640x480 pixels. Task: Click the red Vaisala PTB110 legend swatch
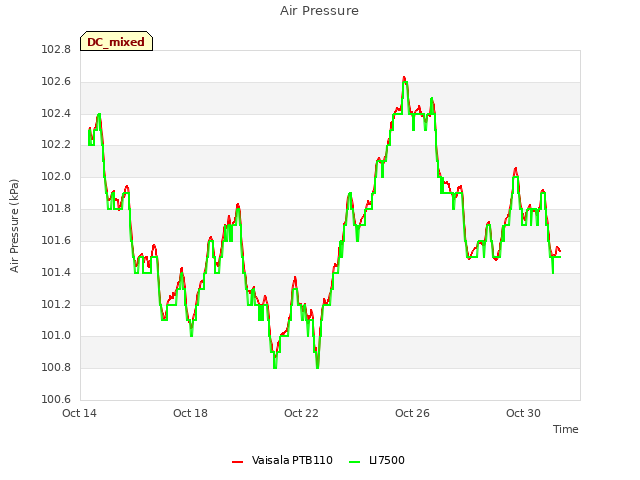pyautogui.click(x=238, y=462)
